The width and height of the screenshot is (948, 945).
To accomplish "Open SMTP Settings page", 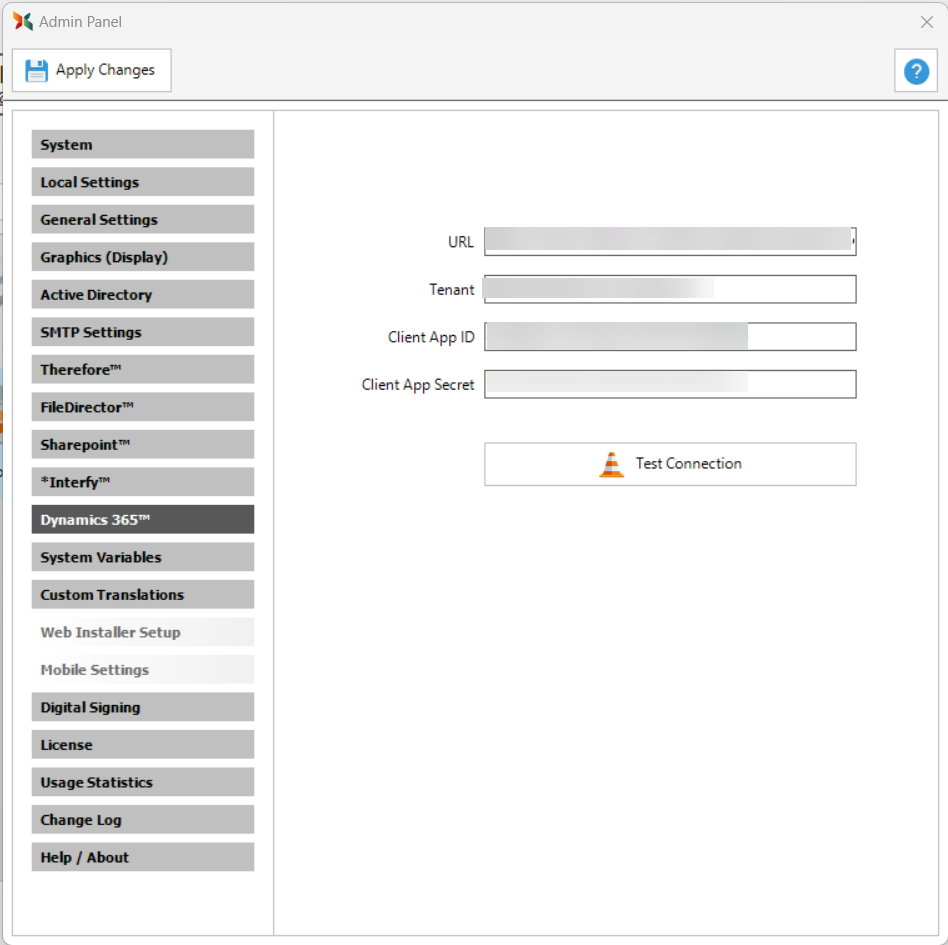I will [142, 332].
